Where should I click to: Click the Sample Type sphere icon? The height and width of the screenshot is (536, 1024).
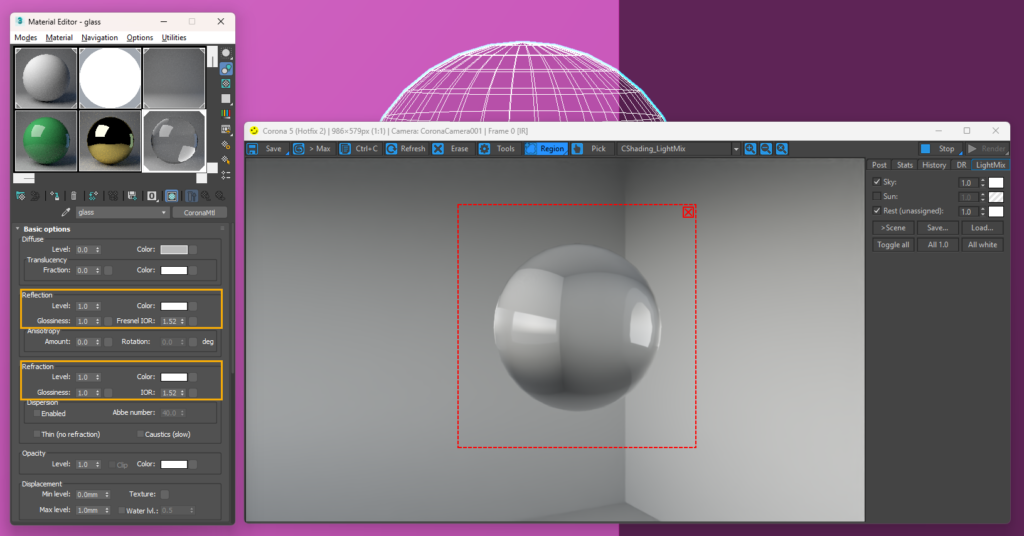(226, 53)
